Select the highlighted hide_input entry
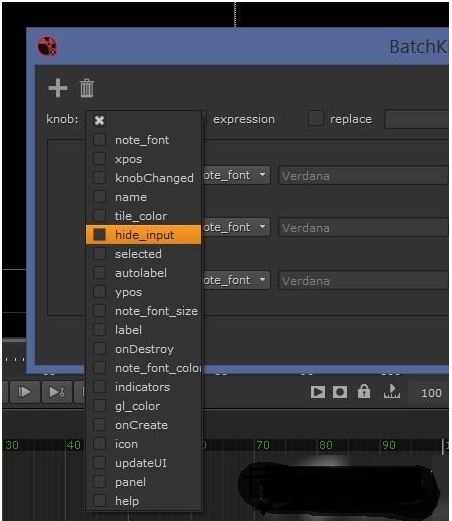 point(143,235)
